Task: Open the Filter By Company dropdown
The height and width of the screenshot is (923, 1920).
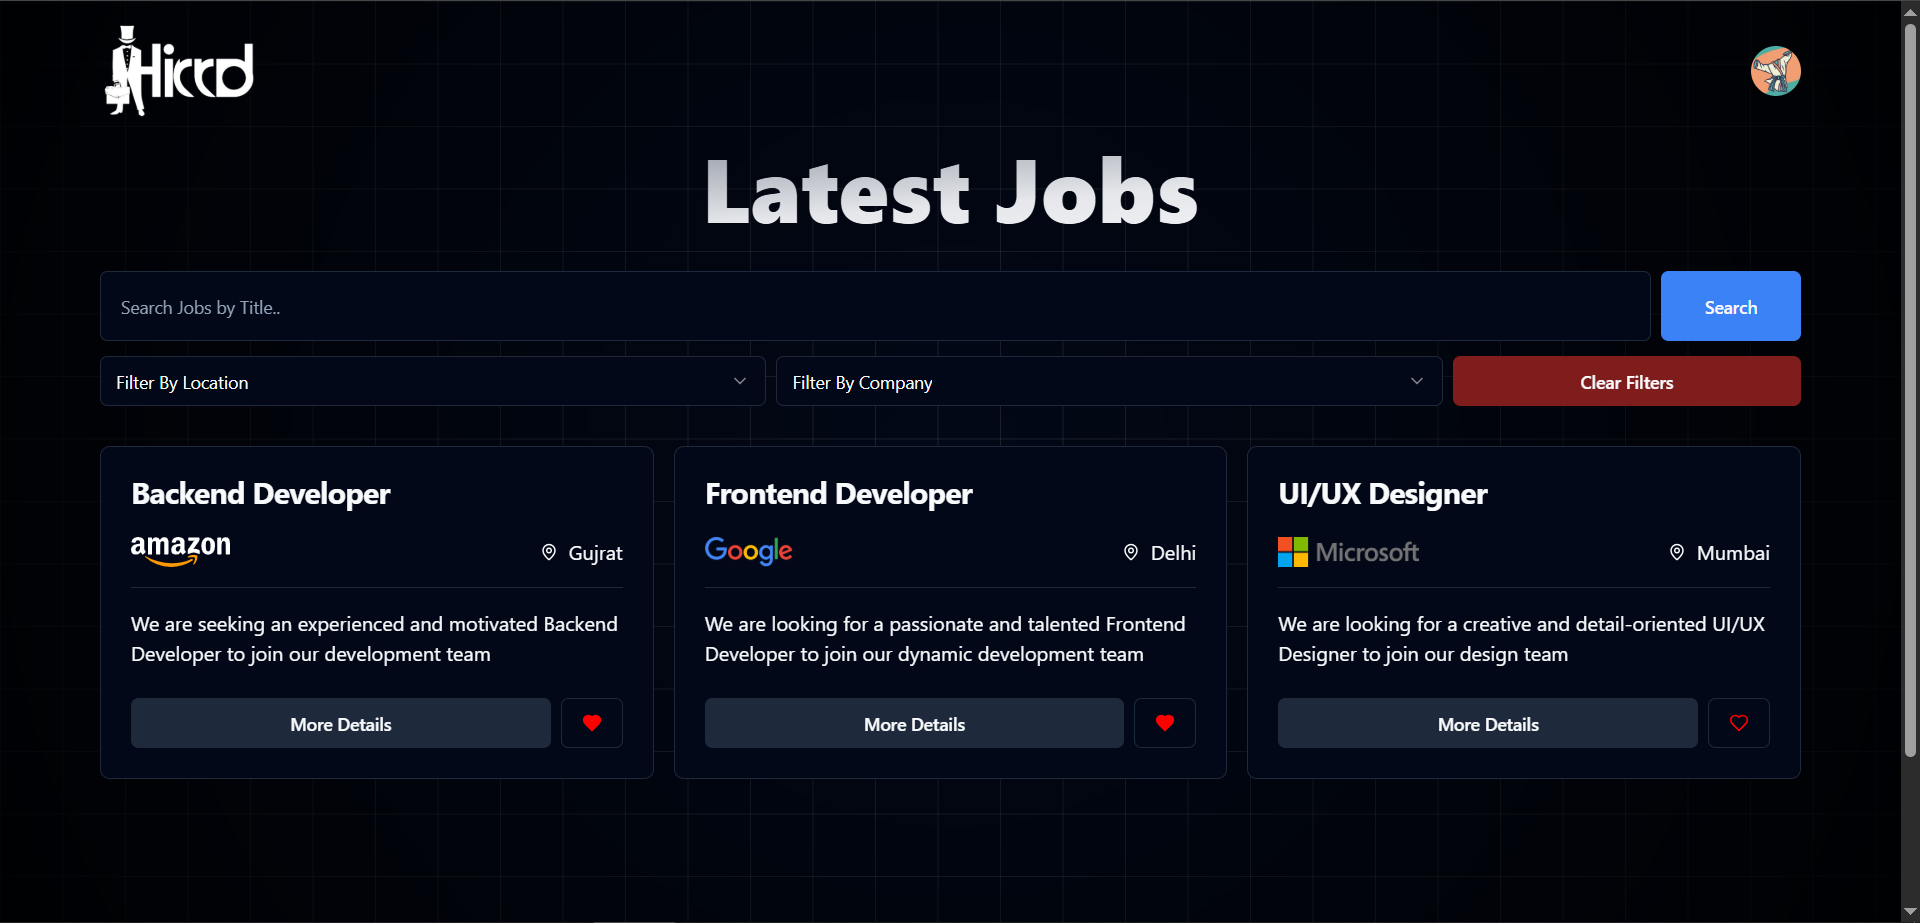Action: tap(1109, 381)
